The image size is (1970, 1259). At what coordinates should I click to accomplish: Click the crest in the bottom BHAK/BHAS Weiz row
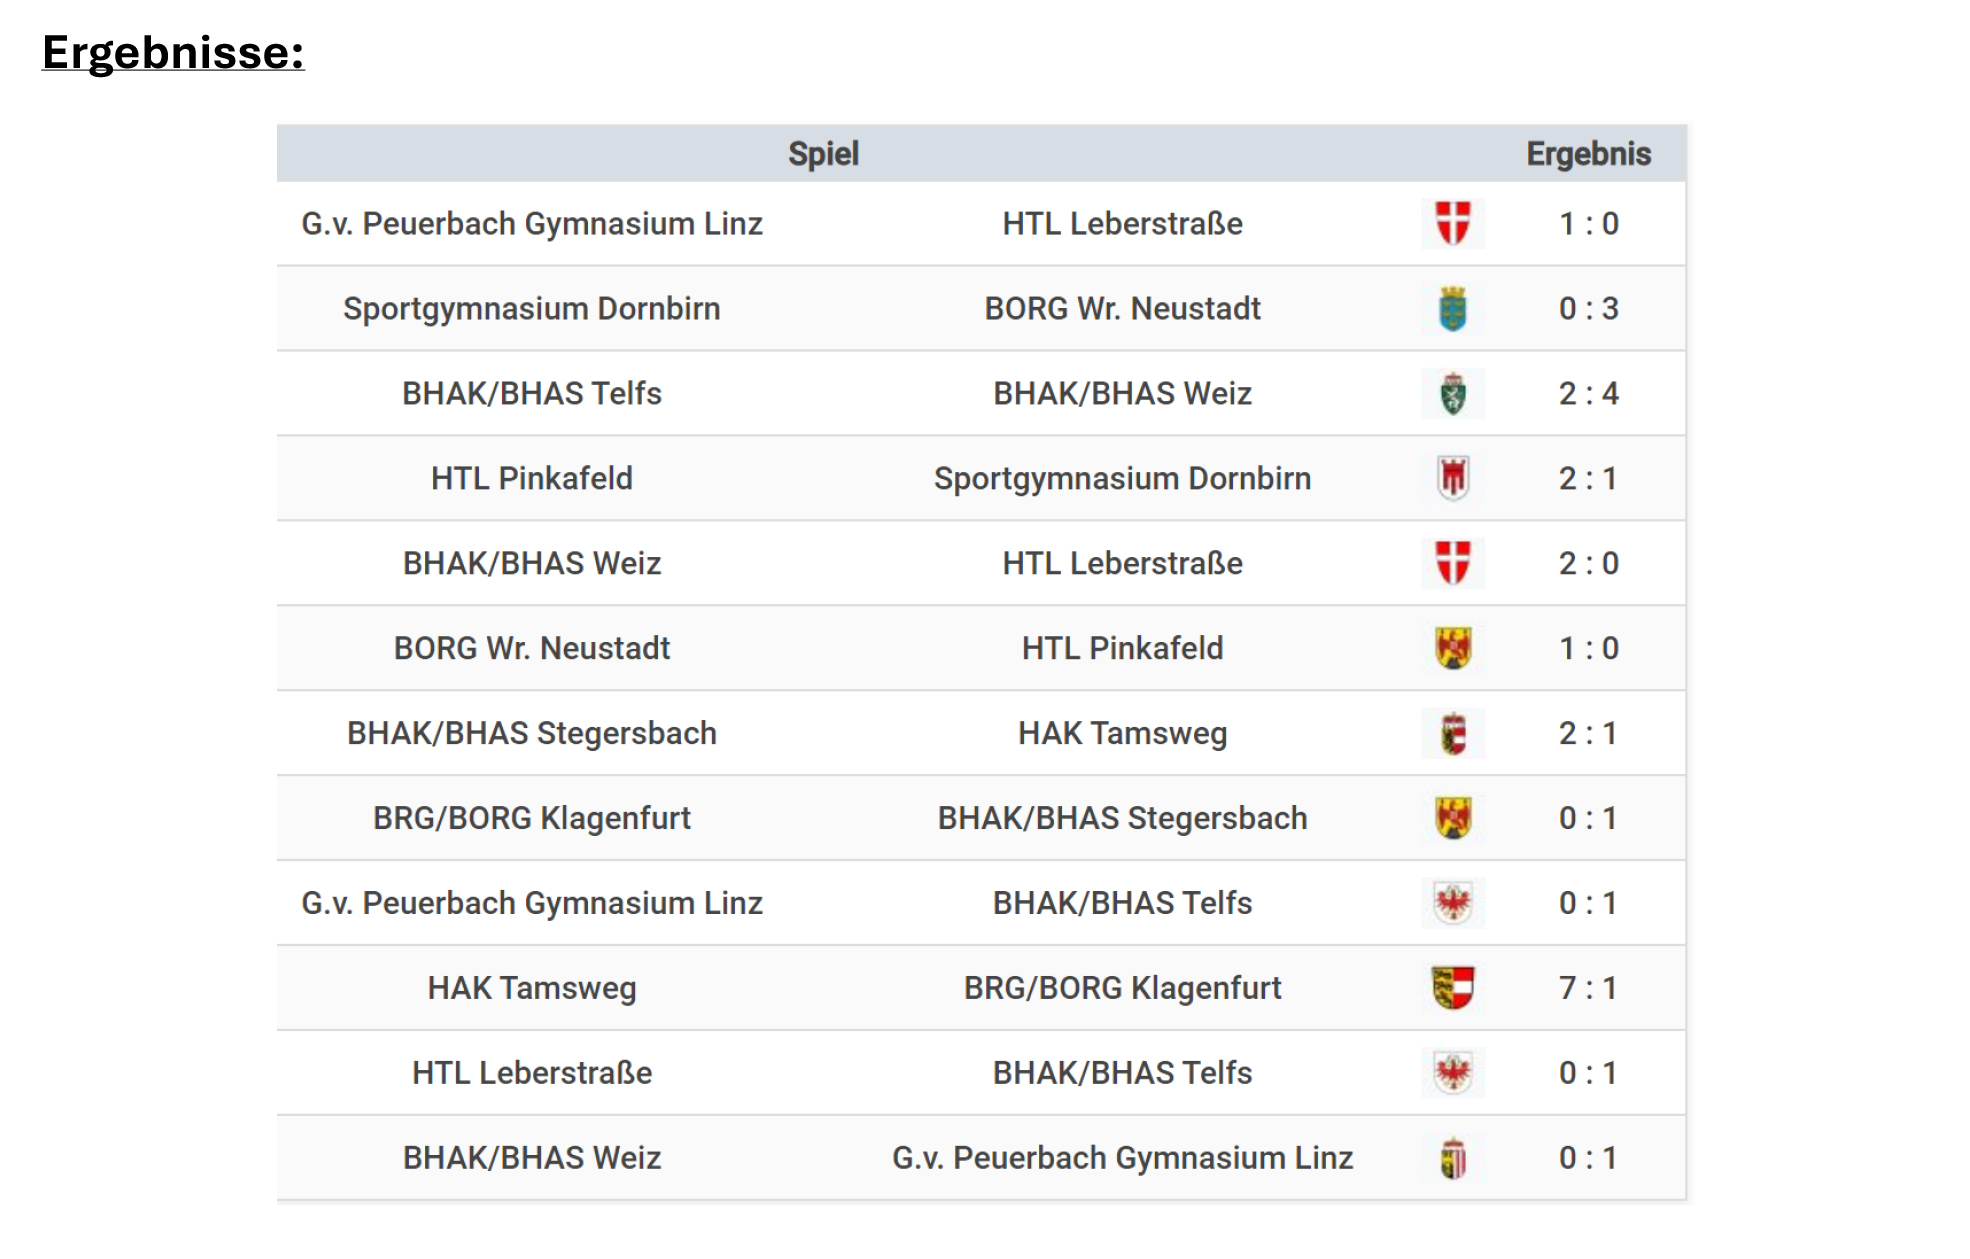pyautogui.click(x=1452, y=1158)
